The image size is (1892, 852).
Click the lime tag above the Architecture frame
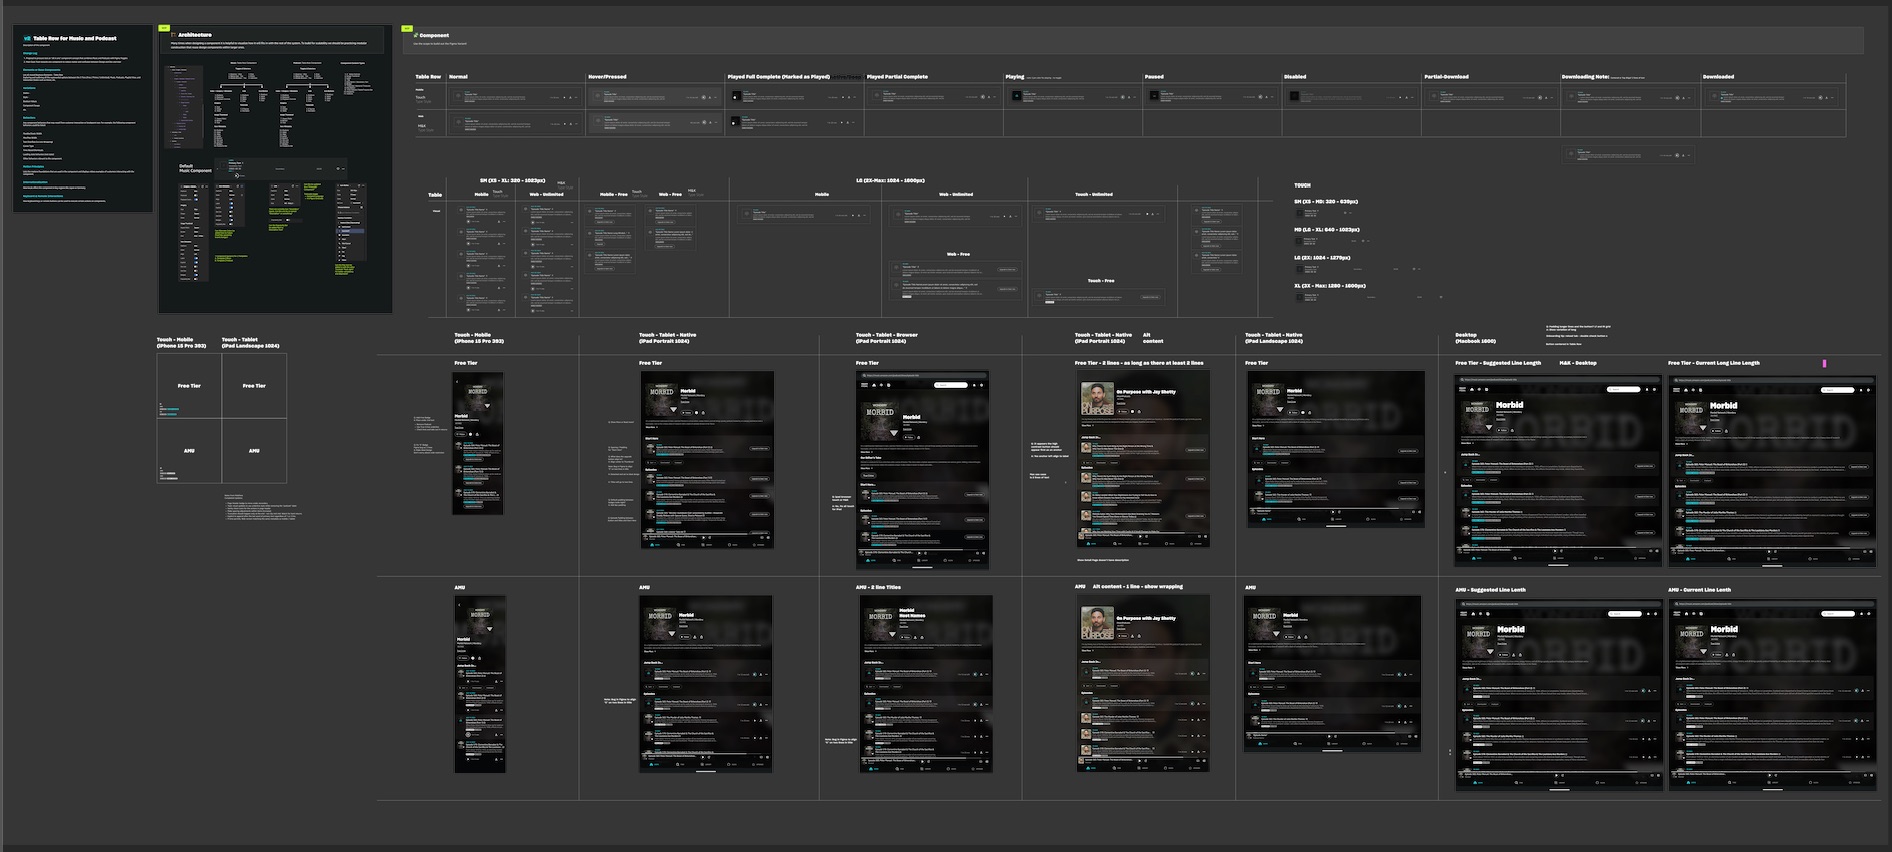tap(164, 28)
